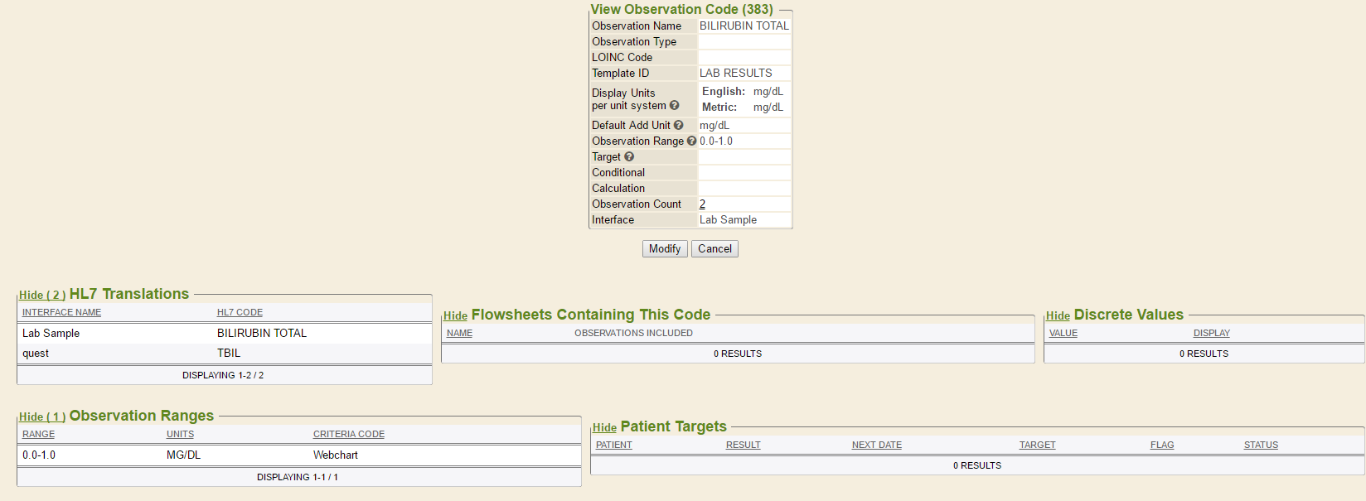Screen dimensions: 1366x501
Task: Collapse the HL7 Translations section
Action: point(42,295)
